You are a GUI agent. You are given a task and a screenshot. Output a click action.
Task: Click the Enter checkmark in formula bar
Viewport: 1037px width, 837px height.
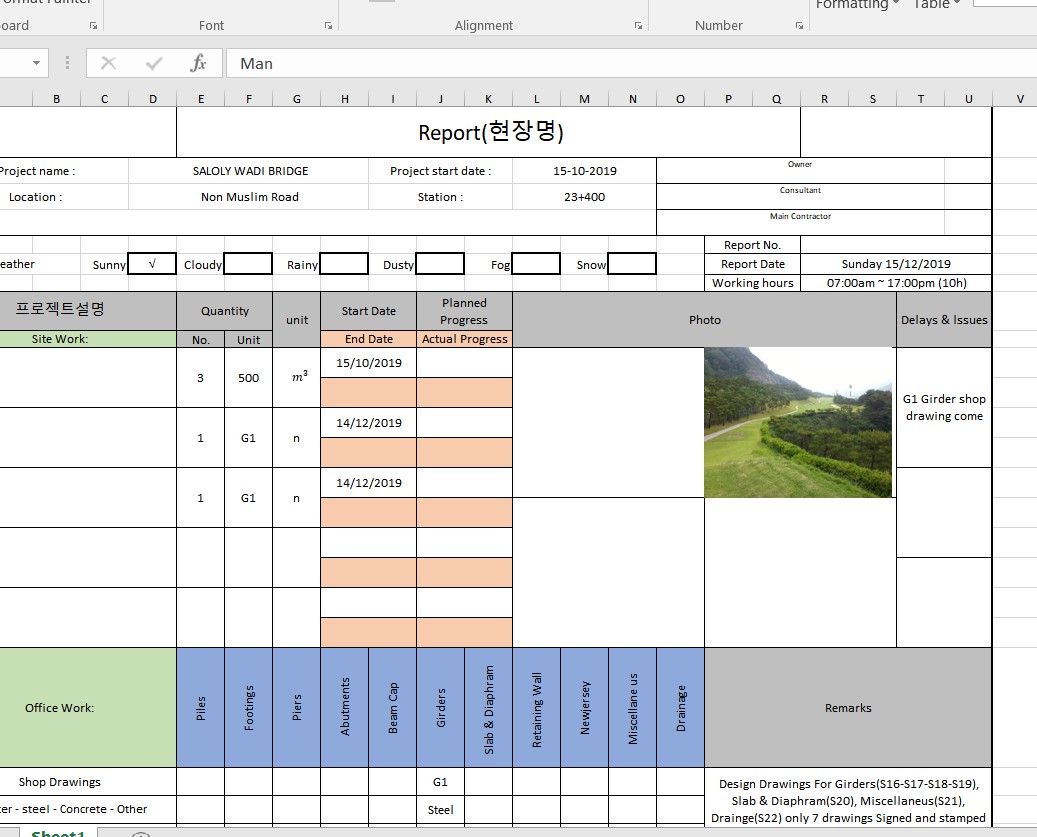[x=154, y=63]
